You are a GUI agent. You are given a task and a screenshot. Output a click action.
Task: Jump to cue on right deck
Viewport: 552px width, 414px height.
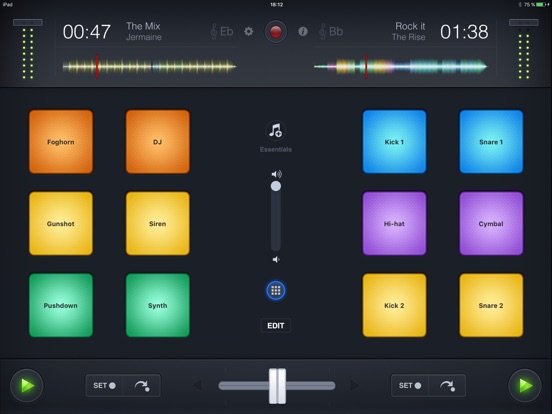pos(447,385)
